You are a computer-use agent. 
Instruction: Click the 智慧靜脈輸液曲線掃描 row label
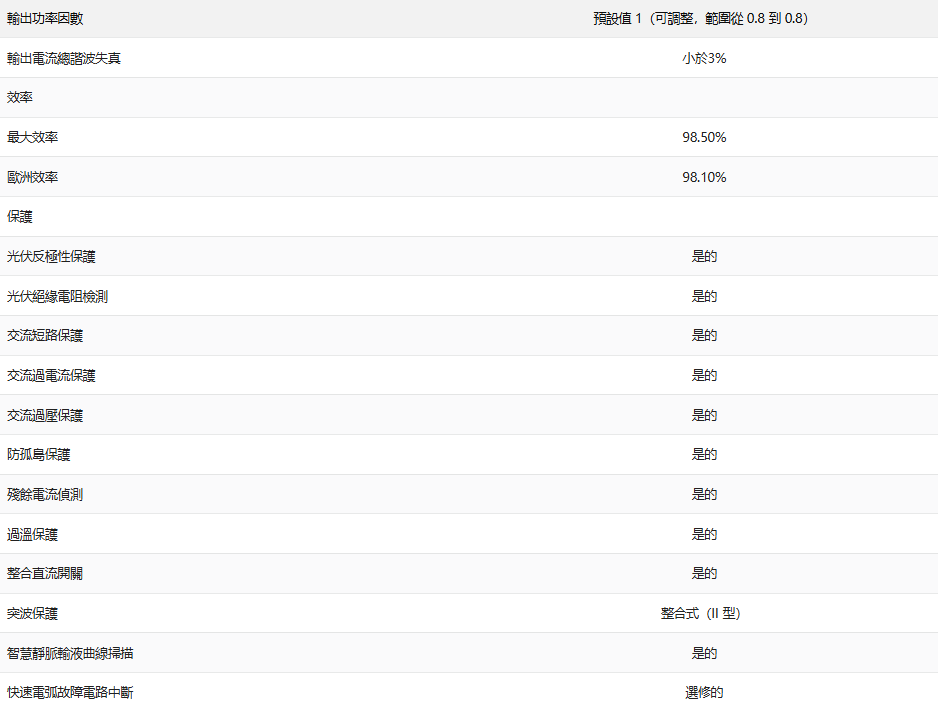(x=70, y=653)
